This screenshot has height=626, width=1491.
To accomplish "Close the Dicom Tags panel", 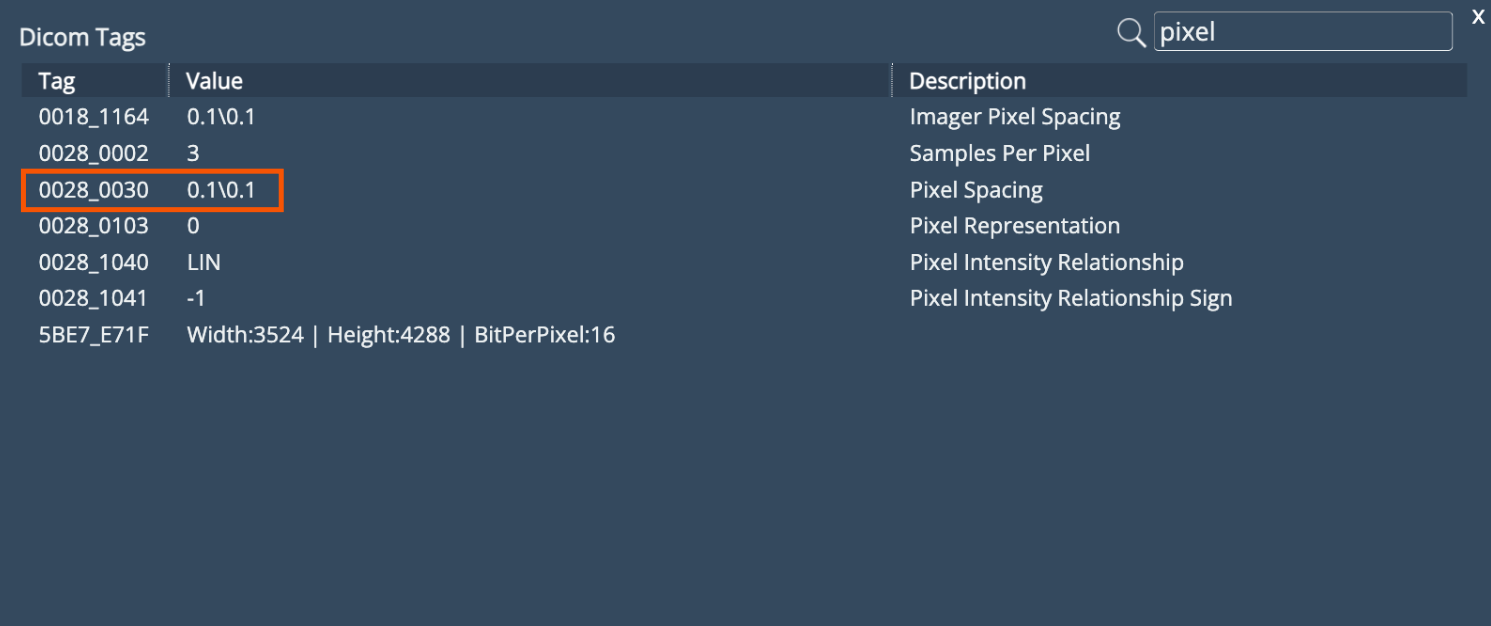I will tap(1478, 17).
